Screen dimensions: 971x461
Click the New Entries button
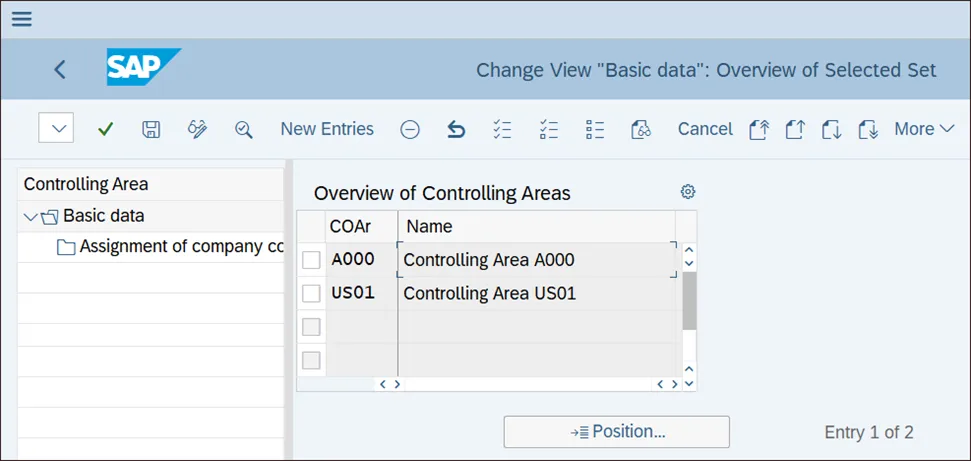[327, 129]
